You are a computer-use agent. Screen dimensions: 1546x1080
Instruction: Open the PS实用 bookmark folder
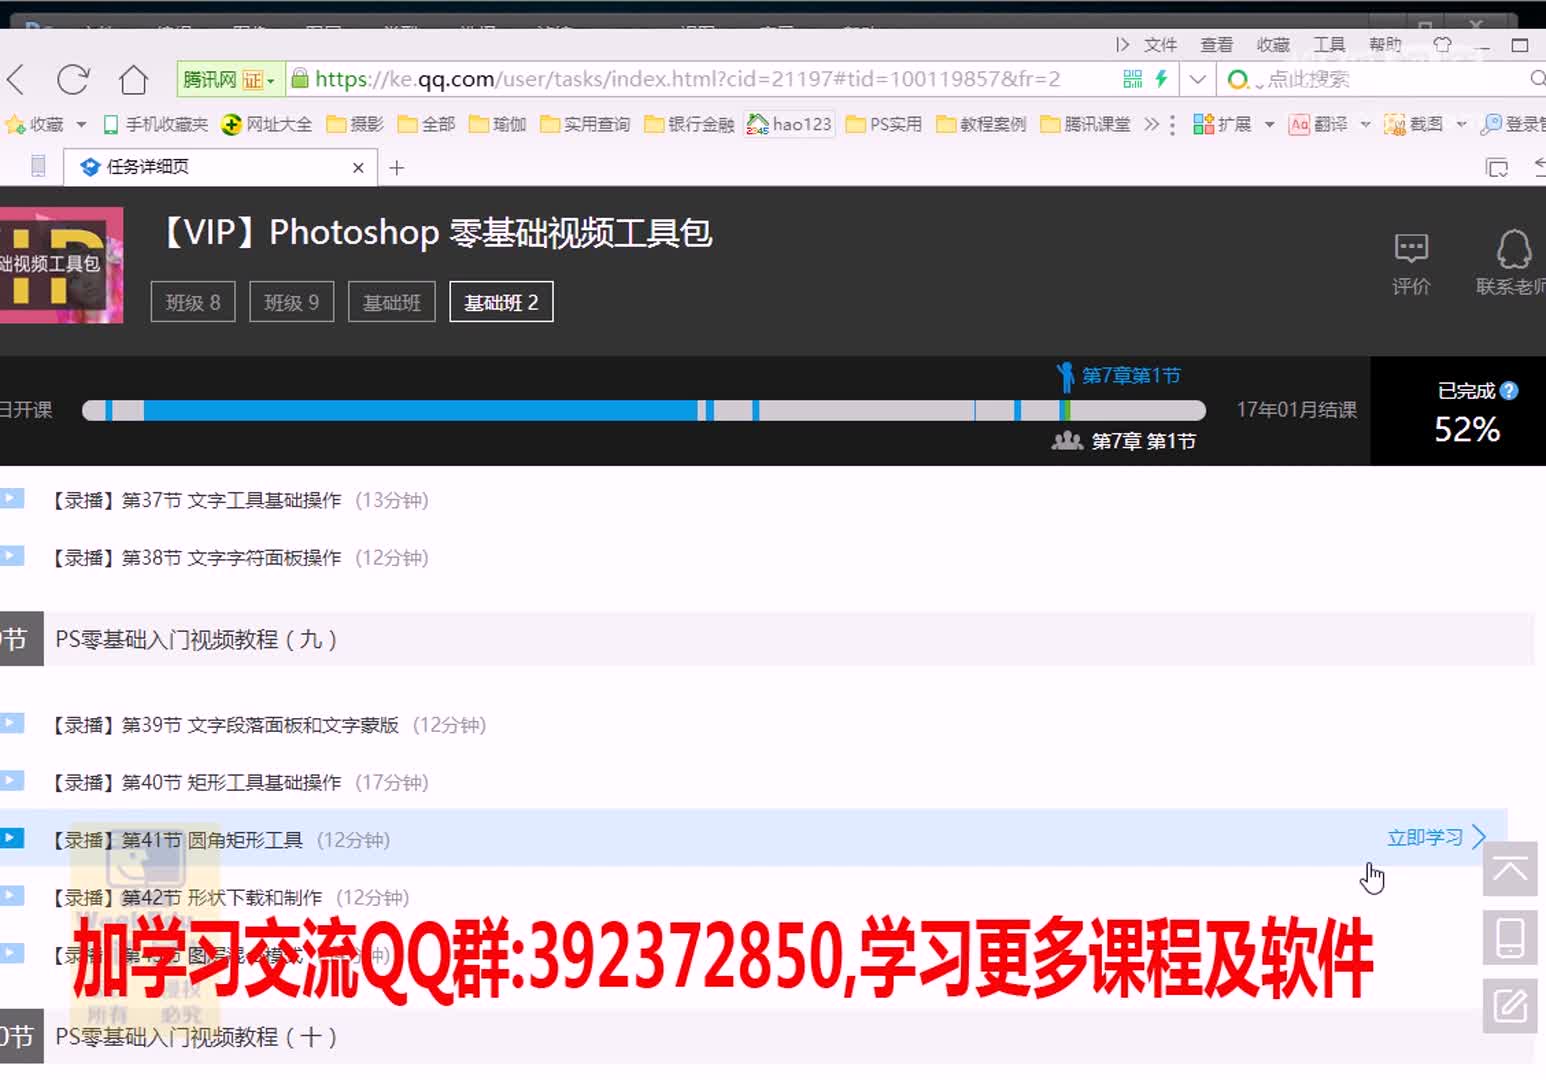click(x=884, y=124)
